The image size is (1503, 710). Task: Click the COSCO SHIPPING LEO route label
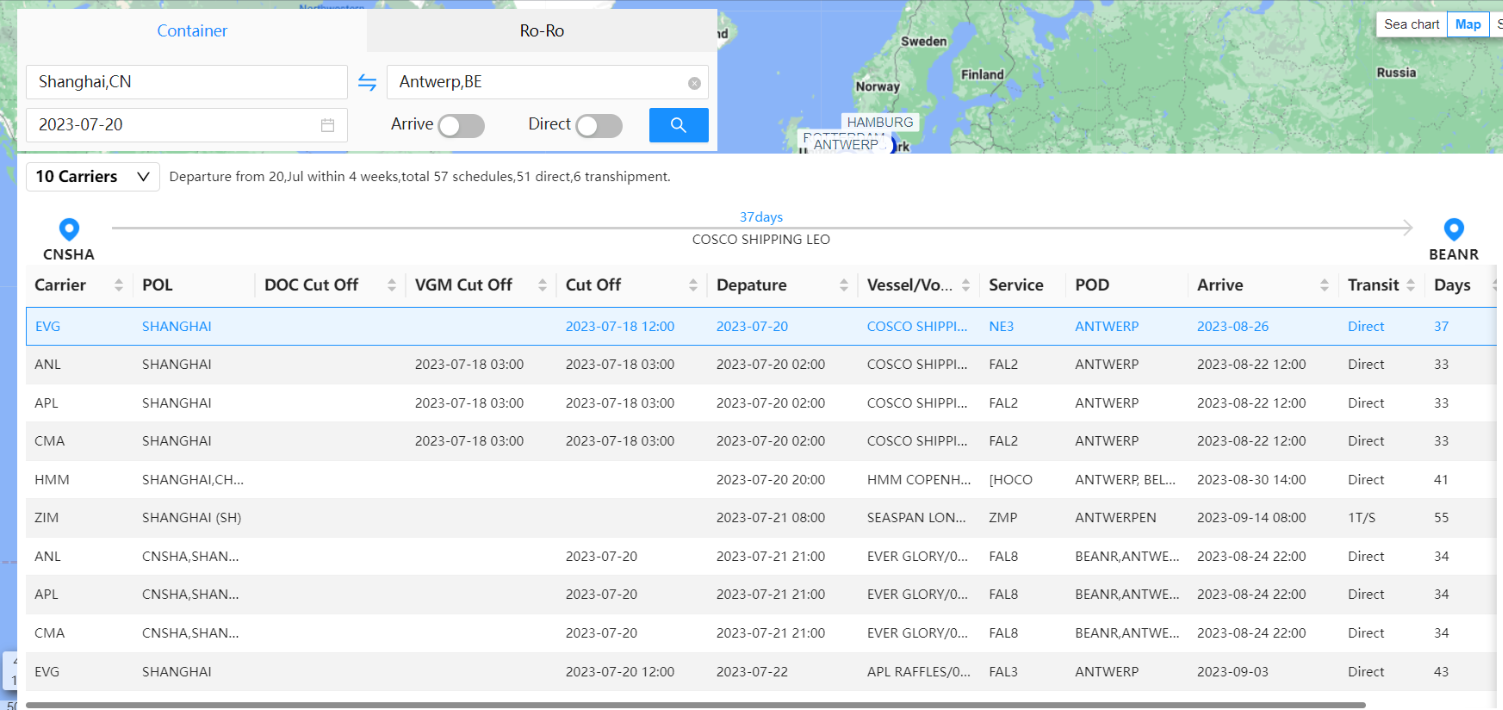pyautogui.click(x=761, y=240)
